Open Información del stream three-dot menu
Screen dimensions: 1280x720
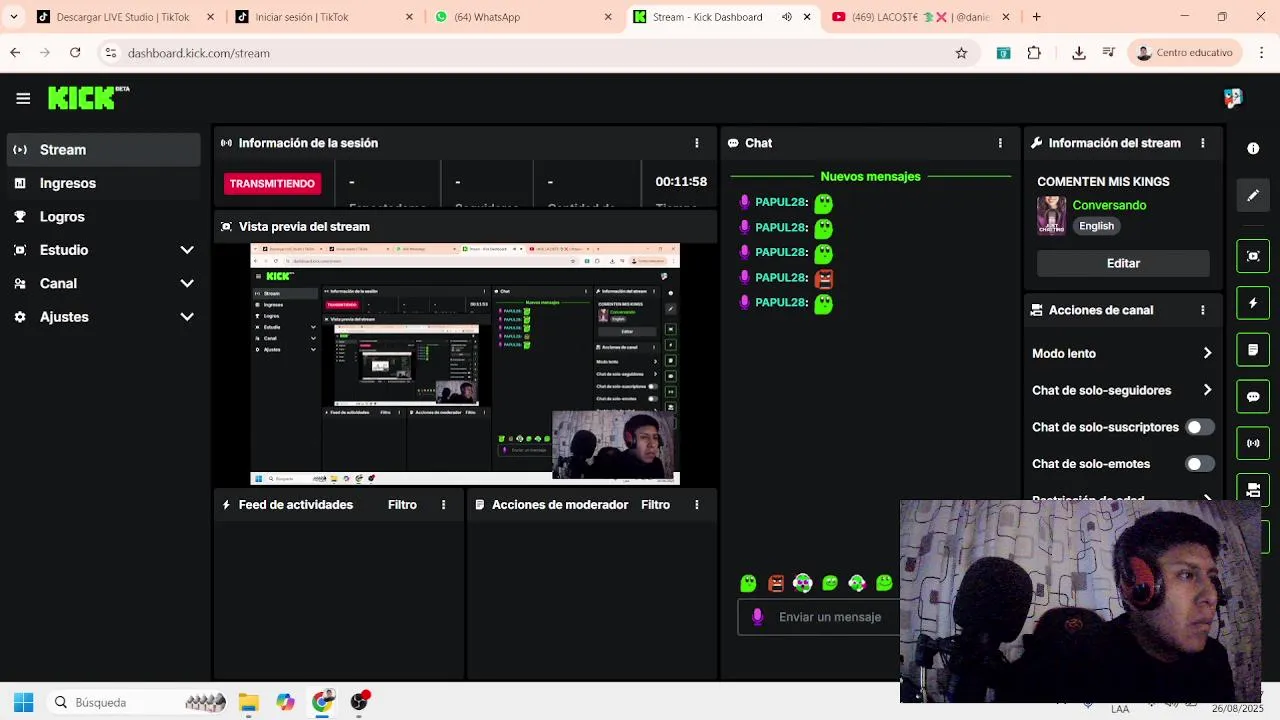pos(1203,143)
